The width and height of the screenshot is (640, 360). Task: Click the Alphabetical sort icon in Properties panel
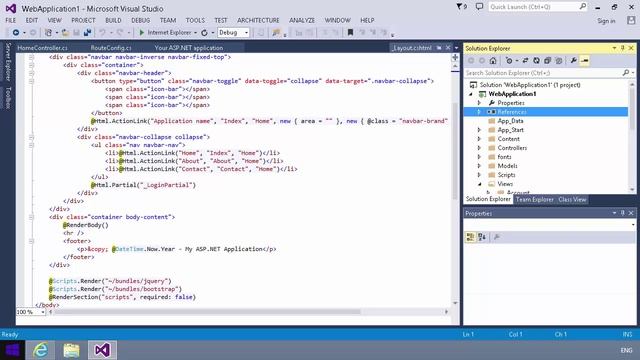(x=482, y=237)
